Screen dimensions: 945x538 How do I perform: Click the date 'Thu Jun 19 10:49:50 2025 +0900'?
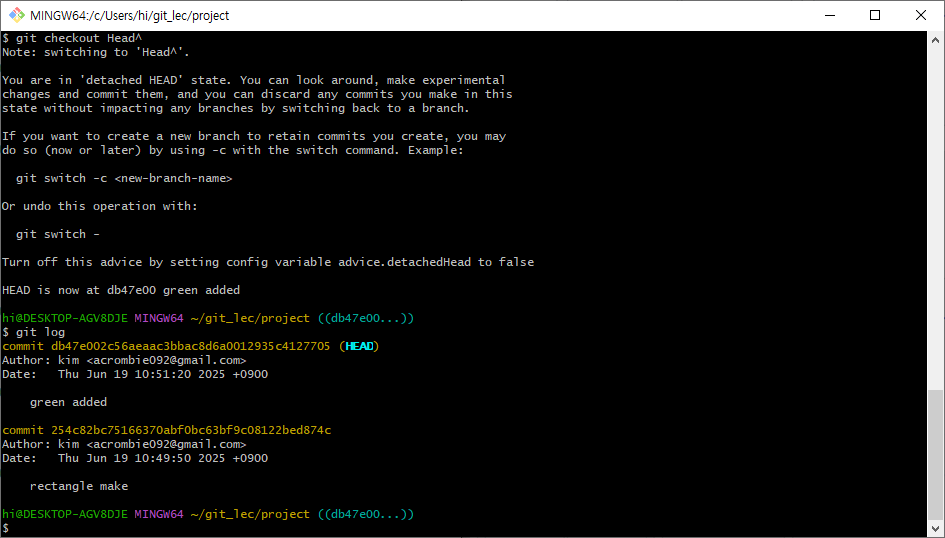point(163,458)
